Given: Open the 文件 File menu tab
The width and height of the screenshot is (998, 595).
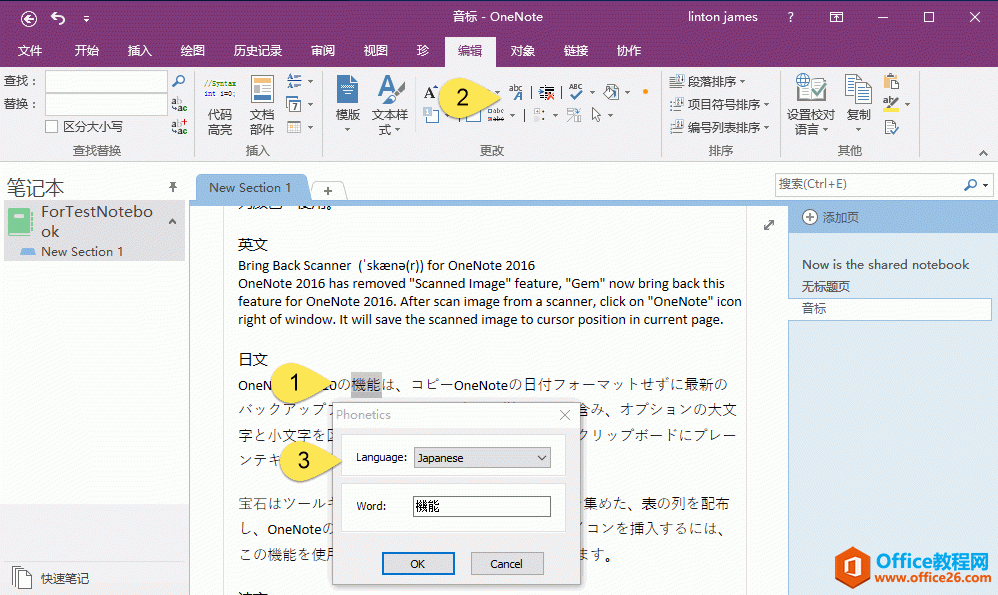Looking at the screenshot, I should [29, 51].
